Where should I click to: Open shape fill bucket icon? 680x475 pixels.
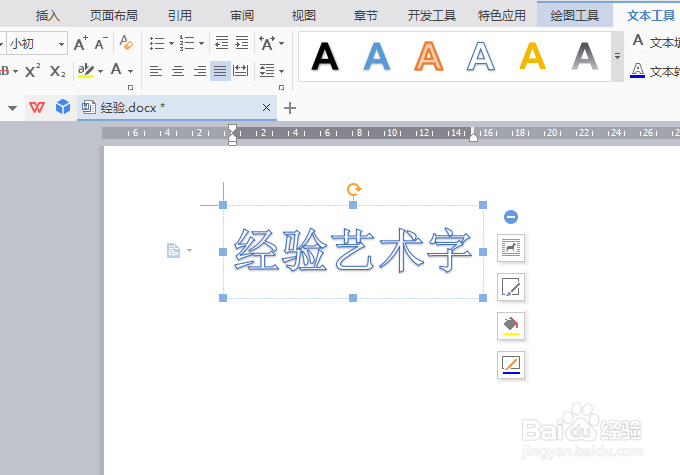point(511,326)
